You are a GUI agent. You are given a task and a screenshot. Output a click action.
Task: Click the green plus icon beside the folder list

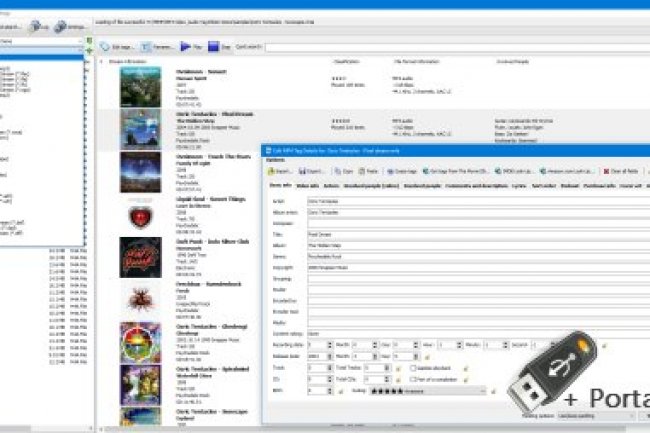pos(89,51)
